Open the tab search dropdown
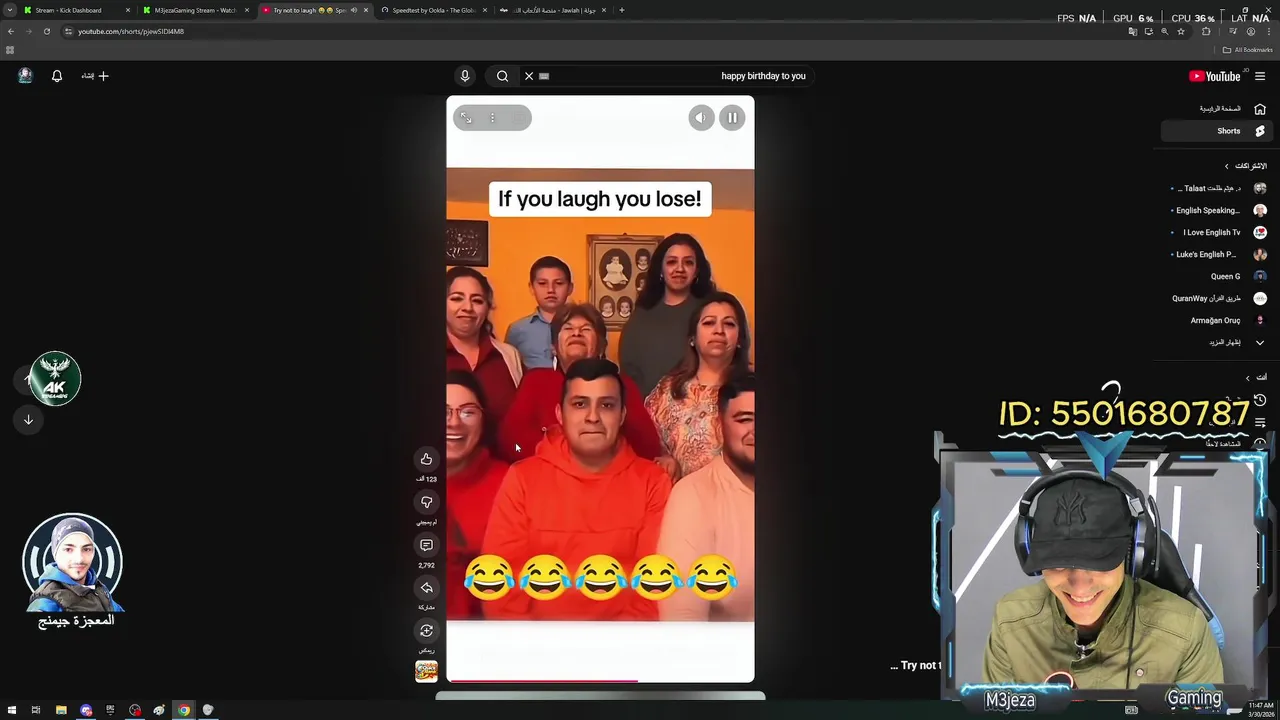This screenshot has width=1280, height=720. pyautogui.click(x=9, y=10)
